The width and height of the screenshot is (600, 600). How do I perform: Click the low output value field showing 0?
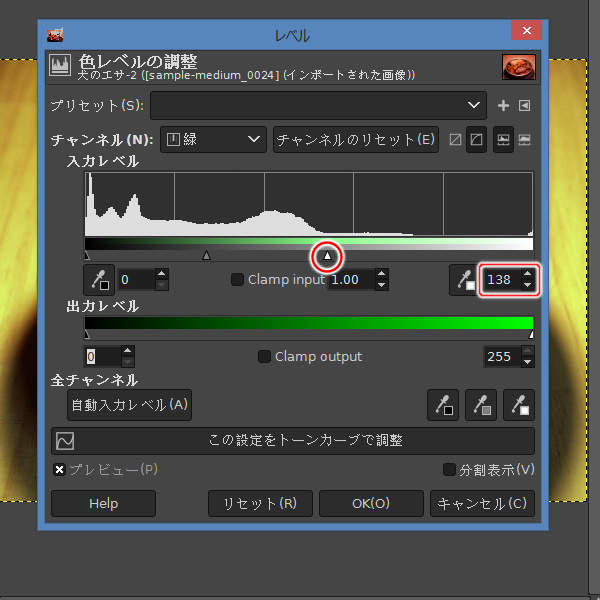point(103,357)
